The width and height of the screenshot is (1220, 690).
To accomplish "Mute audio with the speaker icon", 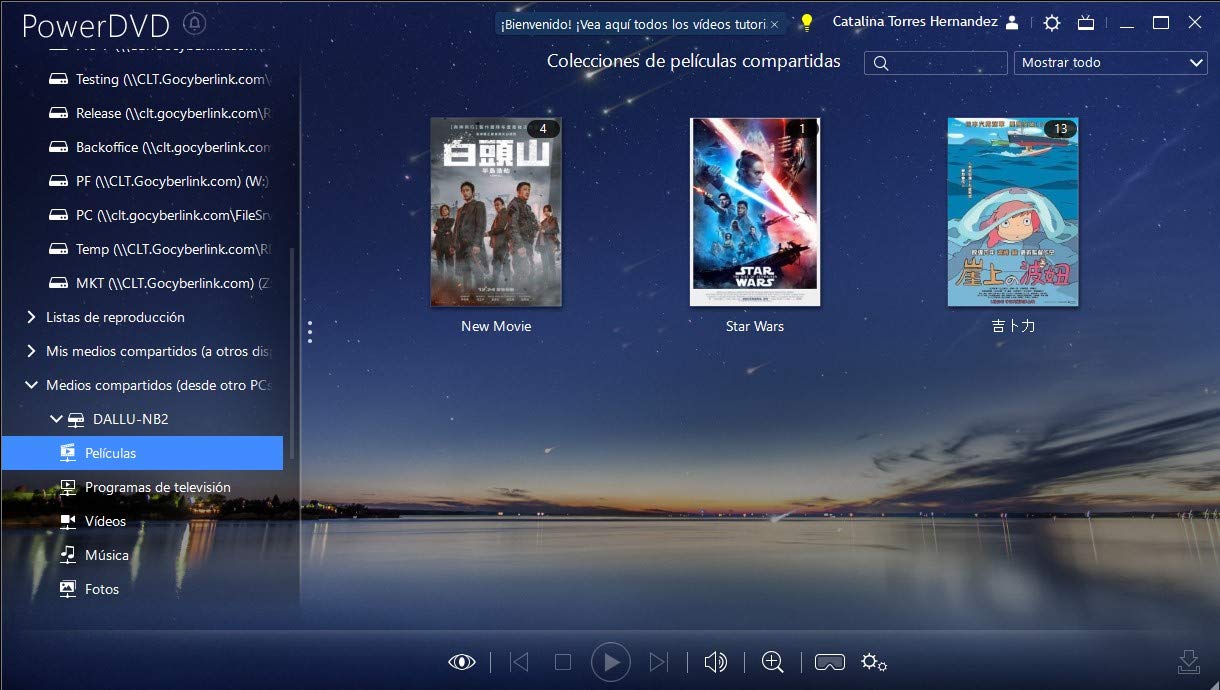I will click(x=715, y=661).
